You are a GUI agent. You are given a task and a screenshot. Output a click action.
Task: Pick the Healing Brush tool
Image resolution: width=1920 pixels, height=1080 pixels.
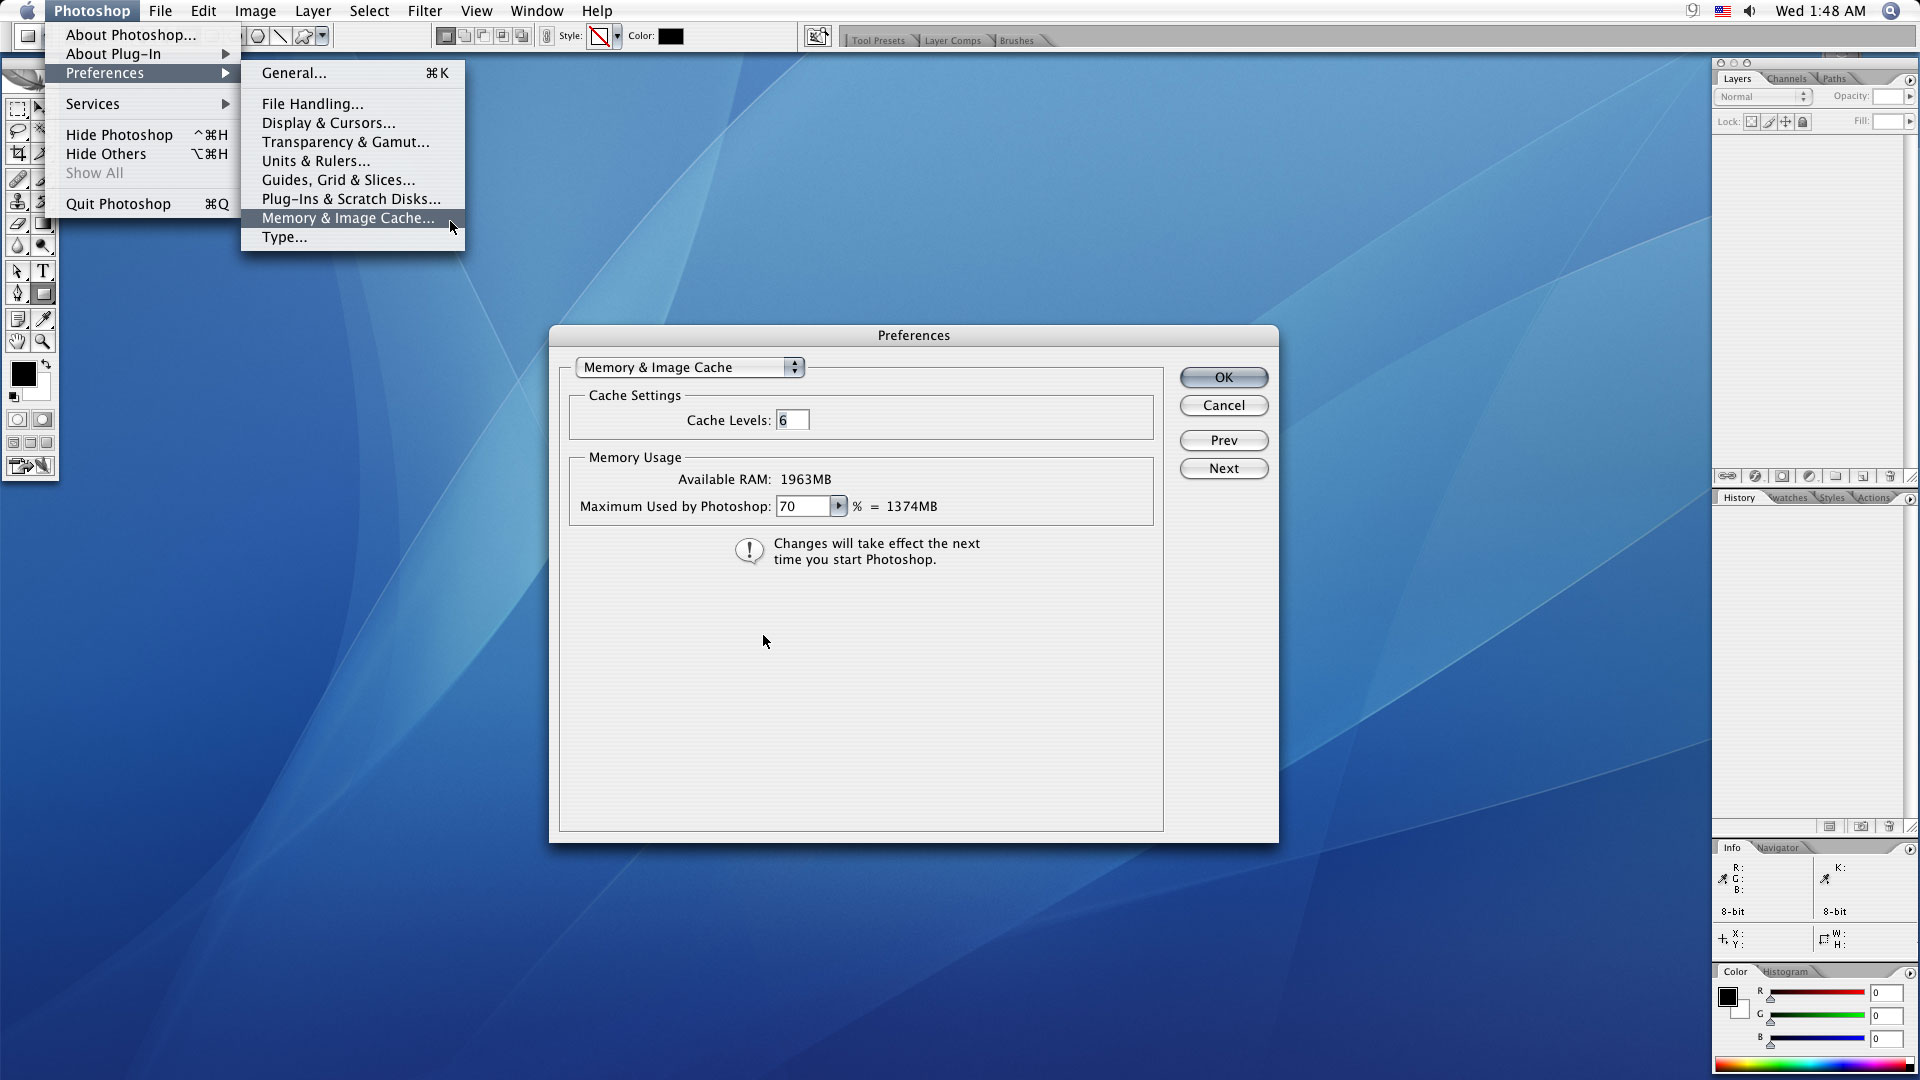(x=18, y=179)
